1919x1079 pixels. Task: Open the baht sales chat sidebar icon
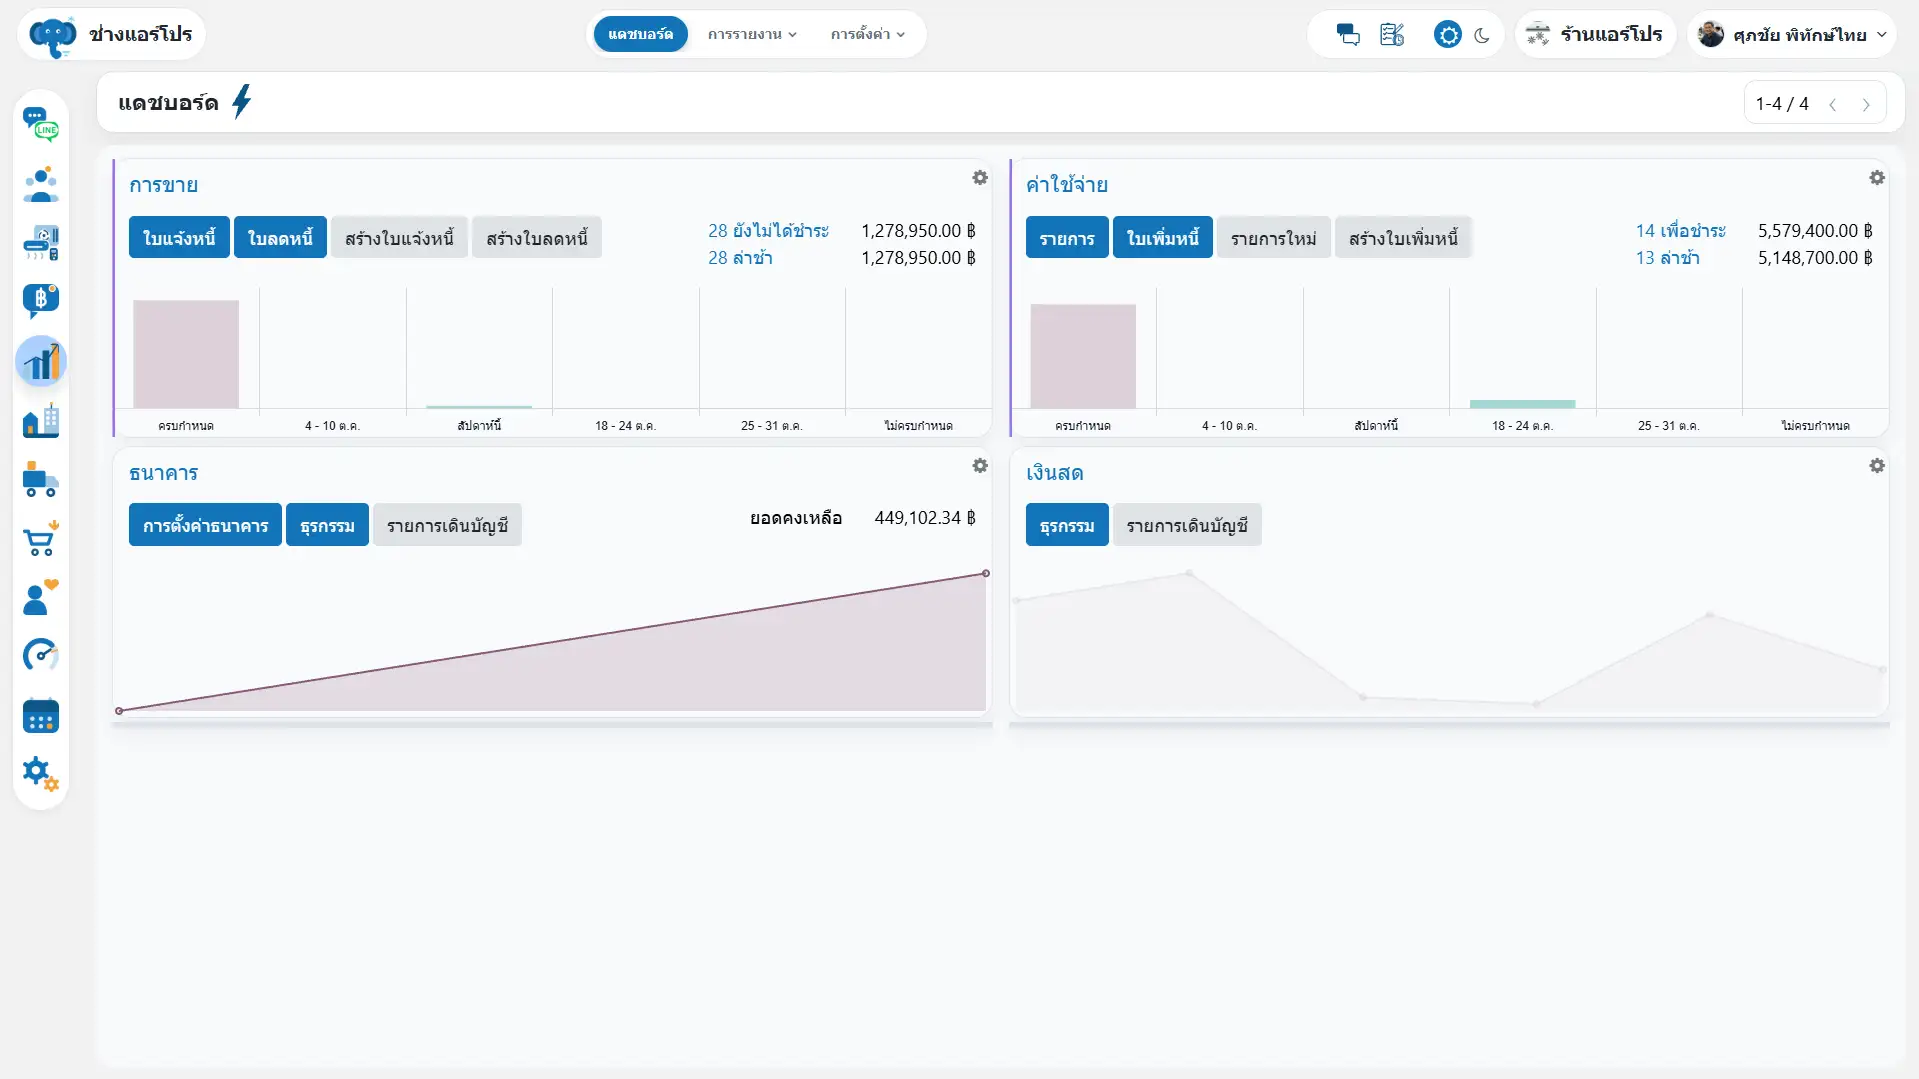coord(41,301)
